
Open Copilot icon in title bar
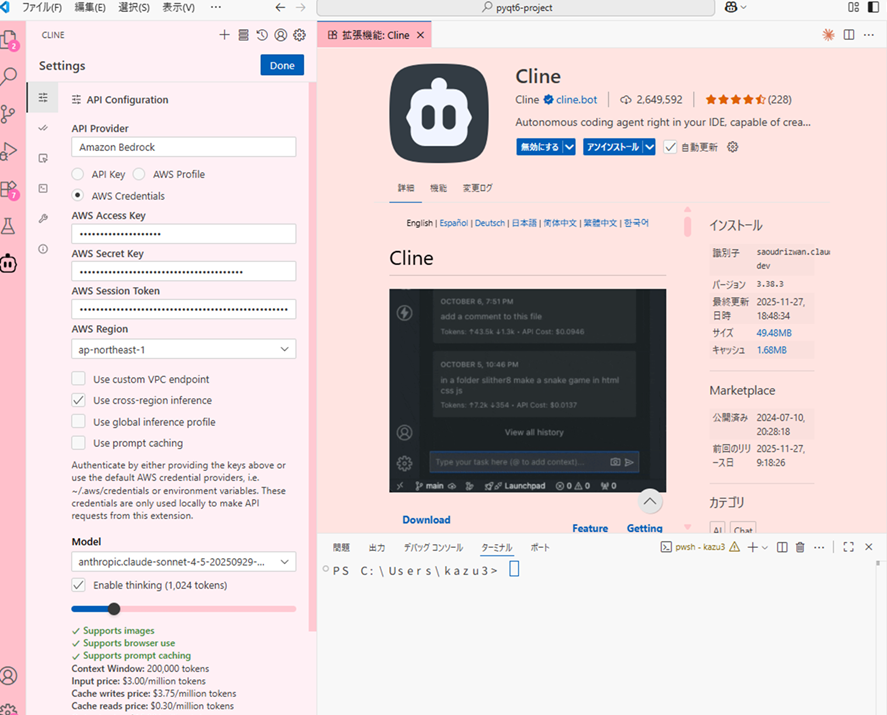(731, 7)
